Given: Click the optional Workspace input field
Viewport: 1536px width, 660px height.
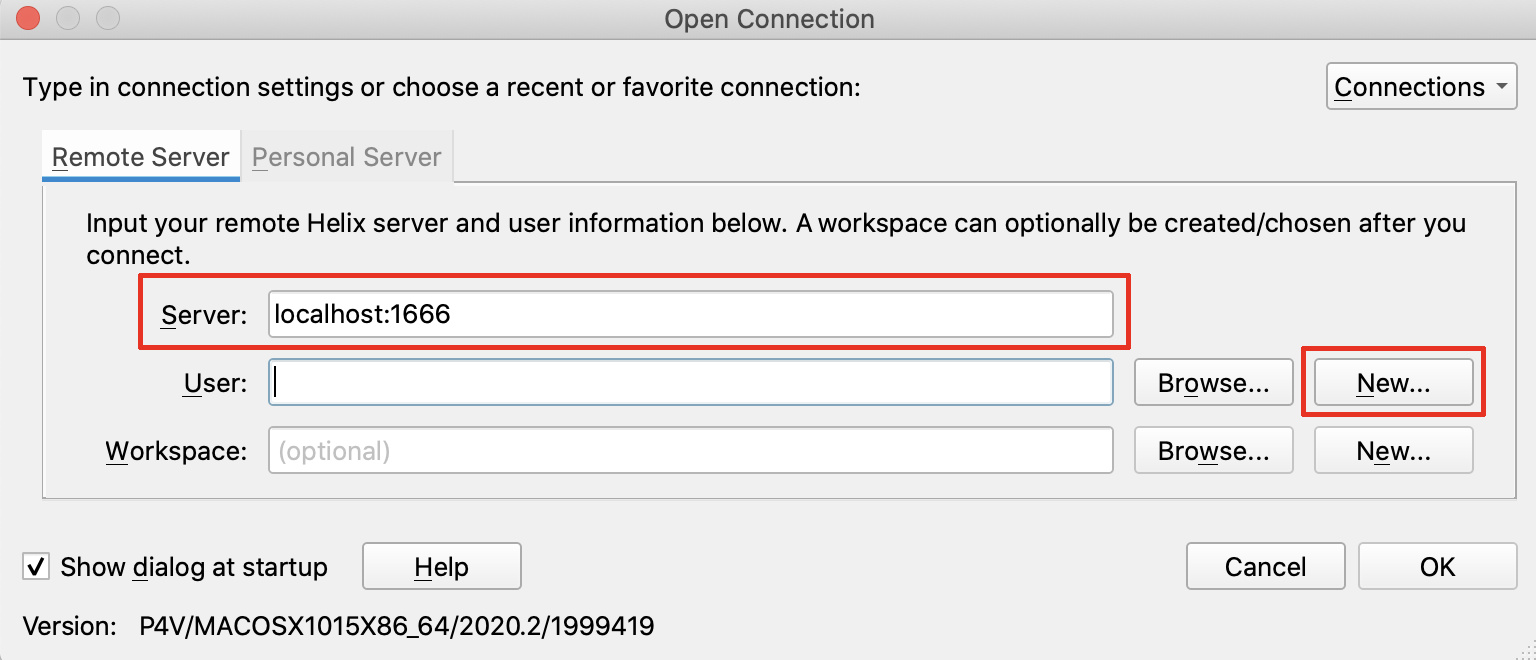Looking at the screenshot, I should [x=690, y=451].
